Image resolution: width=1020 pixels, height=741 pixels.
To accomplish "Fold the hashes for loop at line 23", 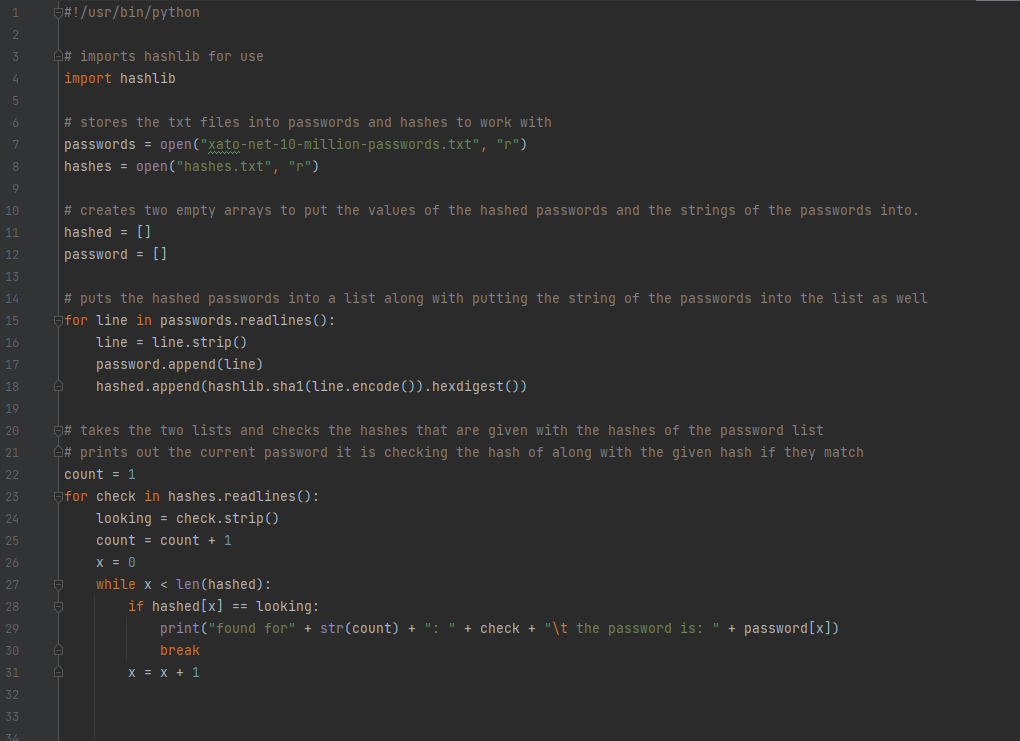I will pos(58,496).
